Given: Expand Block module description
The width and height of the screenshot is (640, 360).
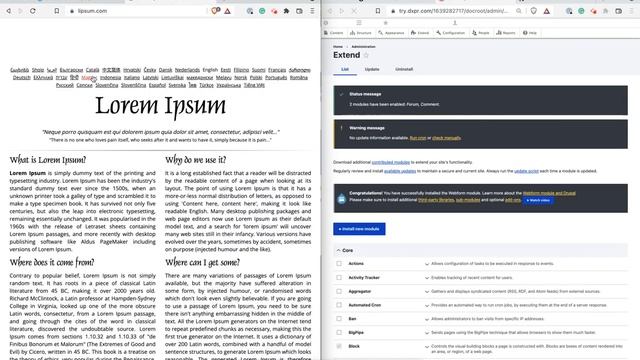Looking at the screenshot, I should point(427,347).
